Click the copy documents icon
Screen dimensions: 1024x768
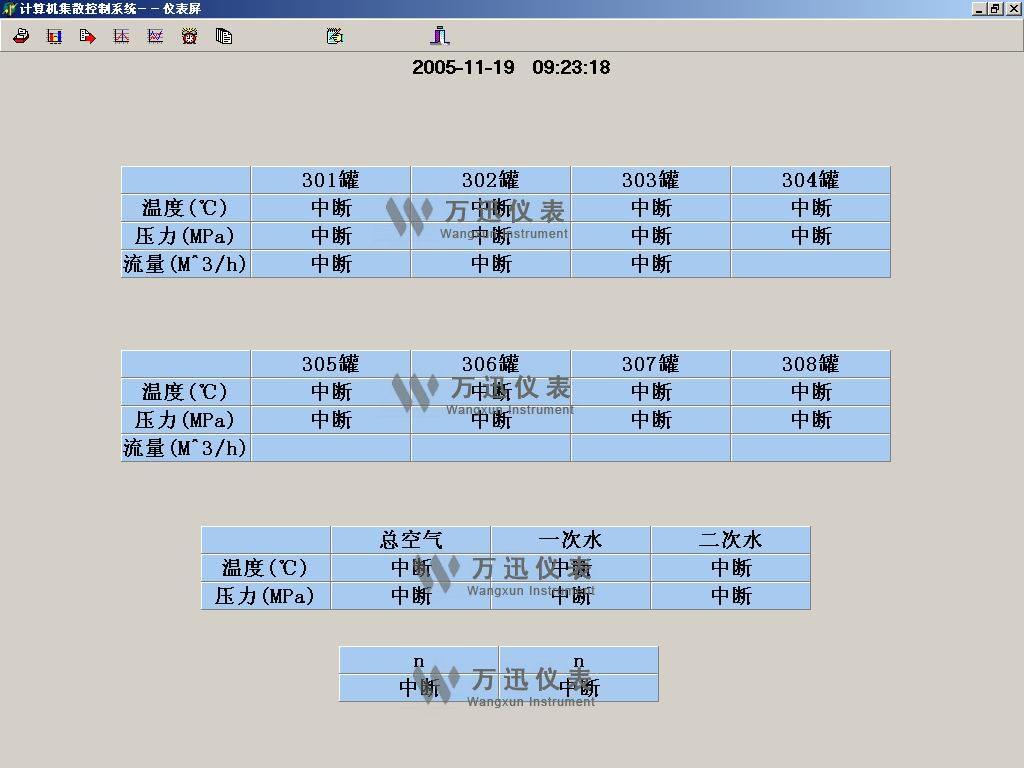point(224,36)
